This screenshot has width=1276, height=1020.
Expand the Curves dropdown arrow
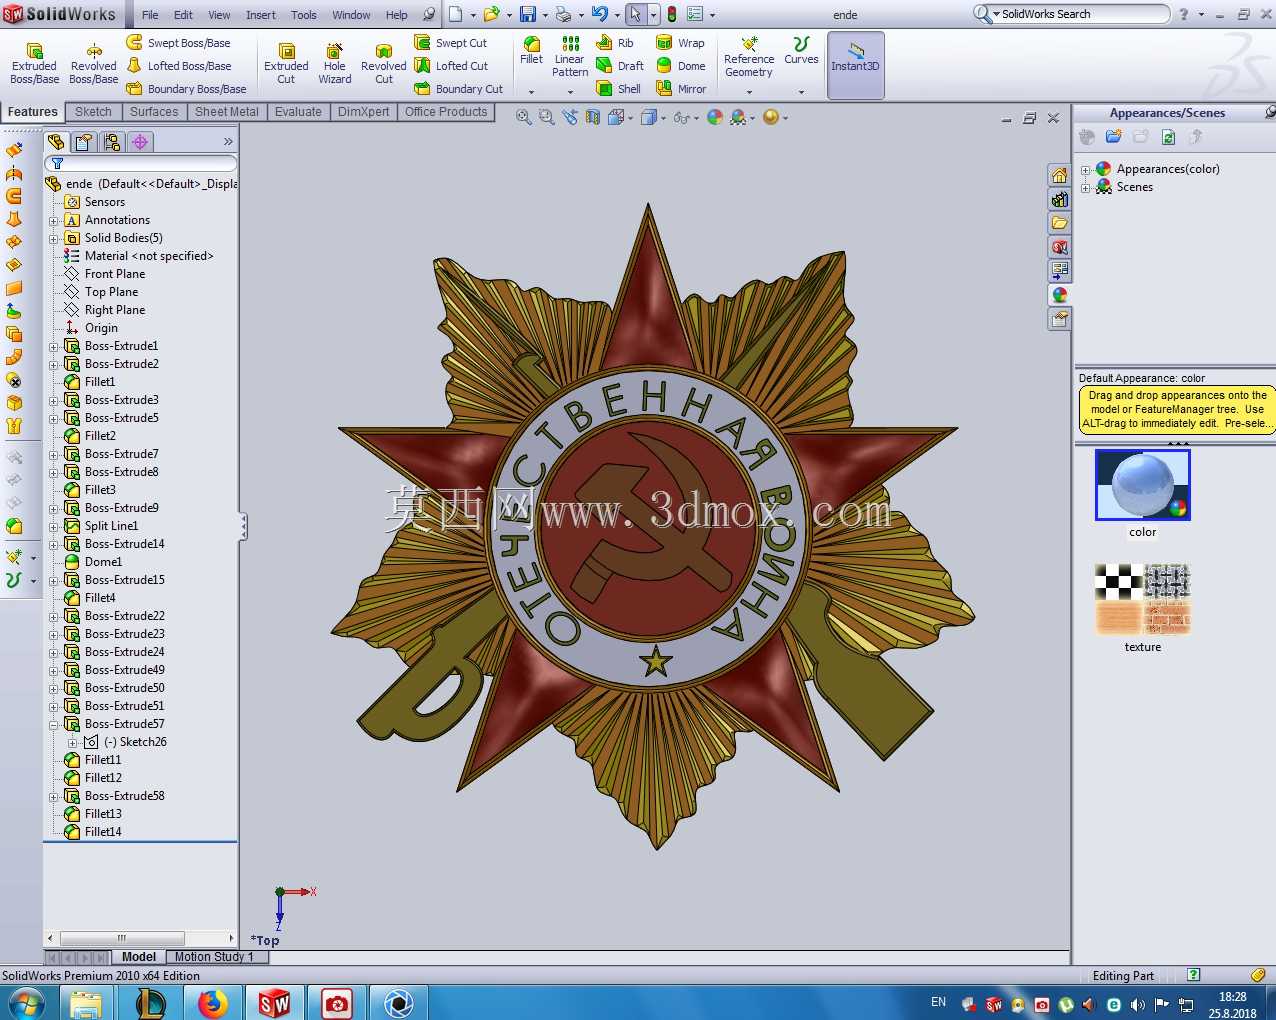(801, 92)
